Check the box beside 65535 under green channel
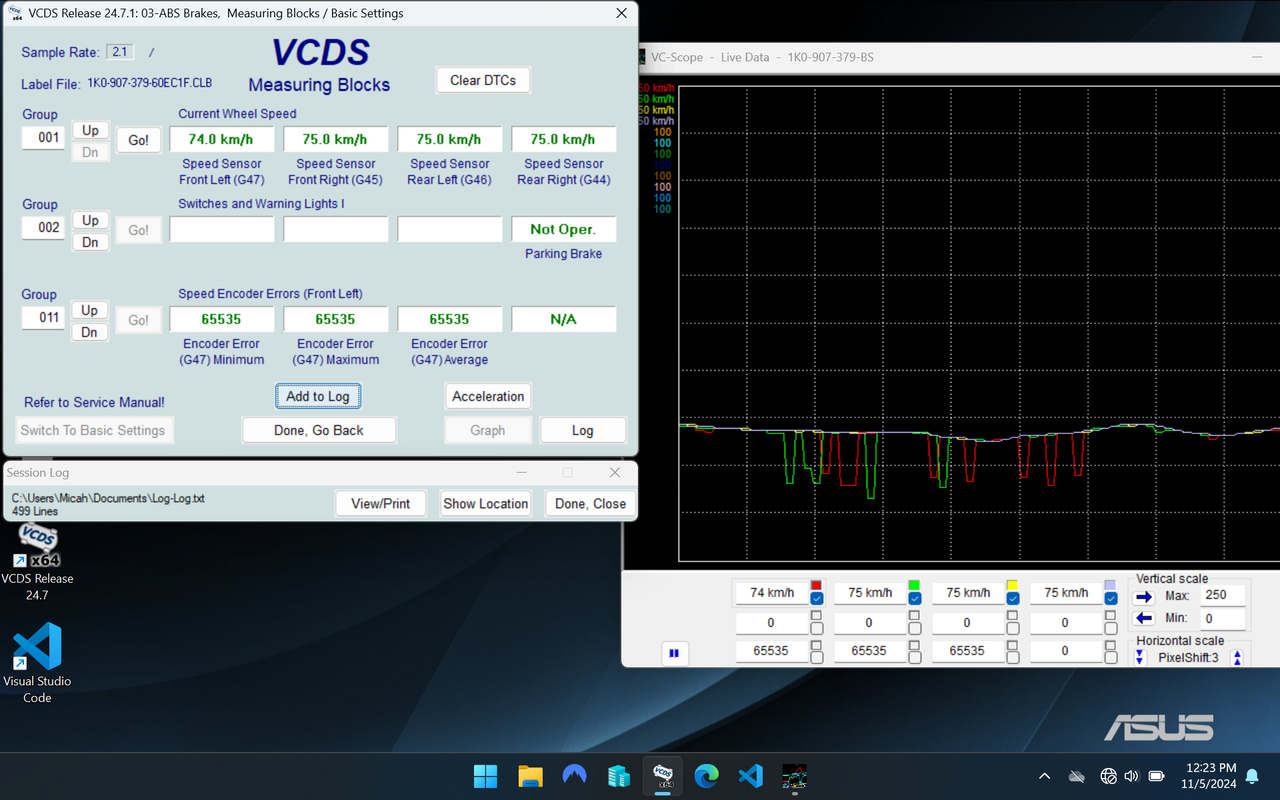 click(914, 657)
